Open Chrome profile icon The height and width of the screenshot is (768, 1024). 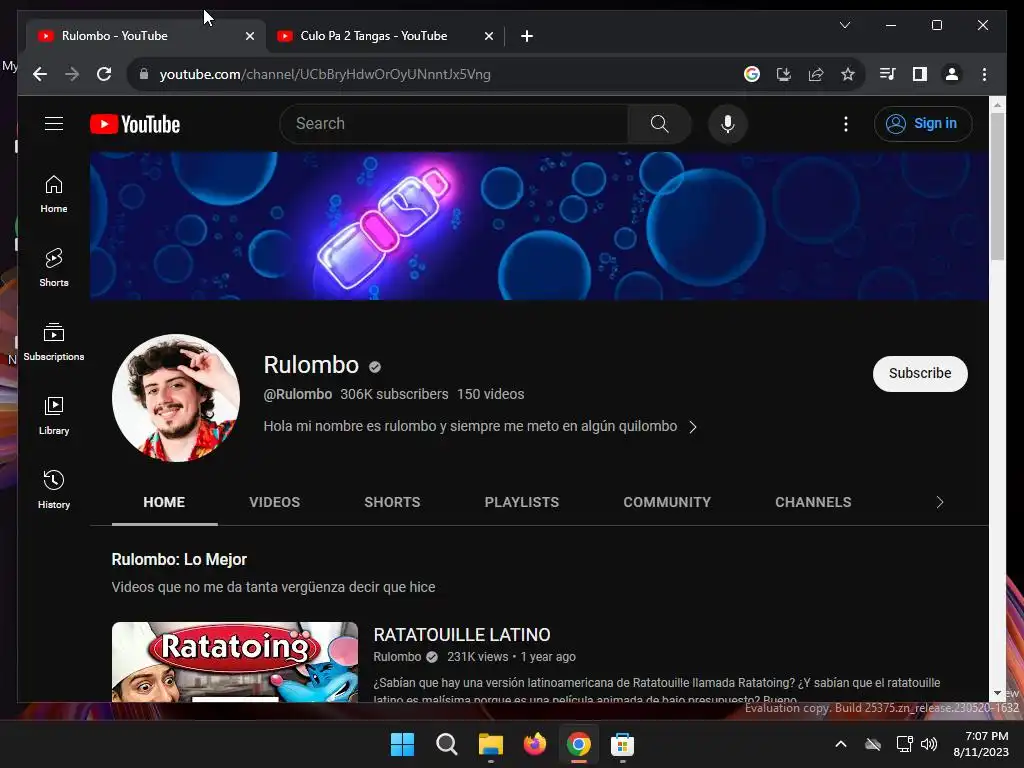[x=952, y=74]
